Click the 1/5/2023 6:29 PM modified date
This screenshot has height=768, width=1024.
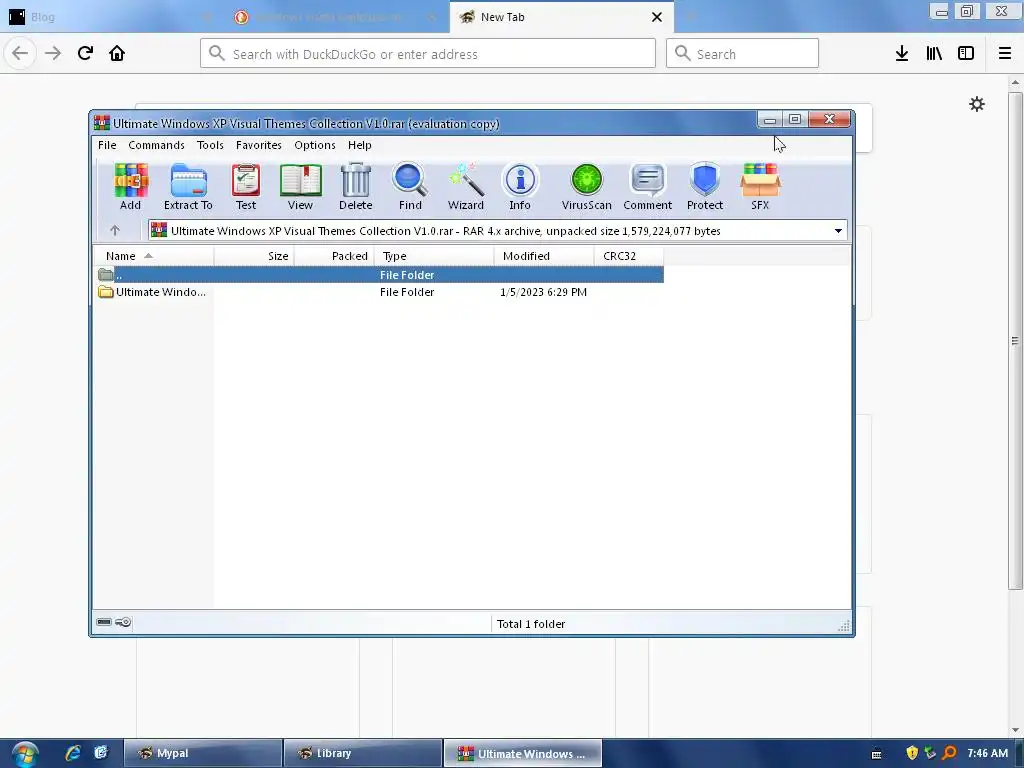click(x=543, y=292)
